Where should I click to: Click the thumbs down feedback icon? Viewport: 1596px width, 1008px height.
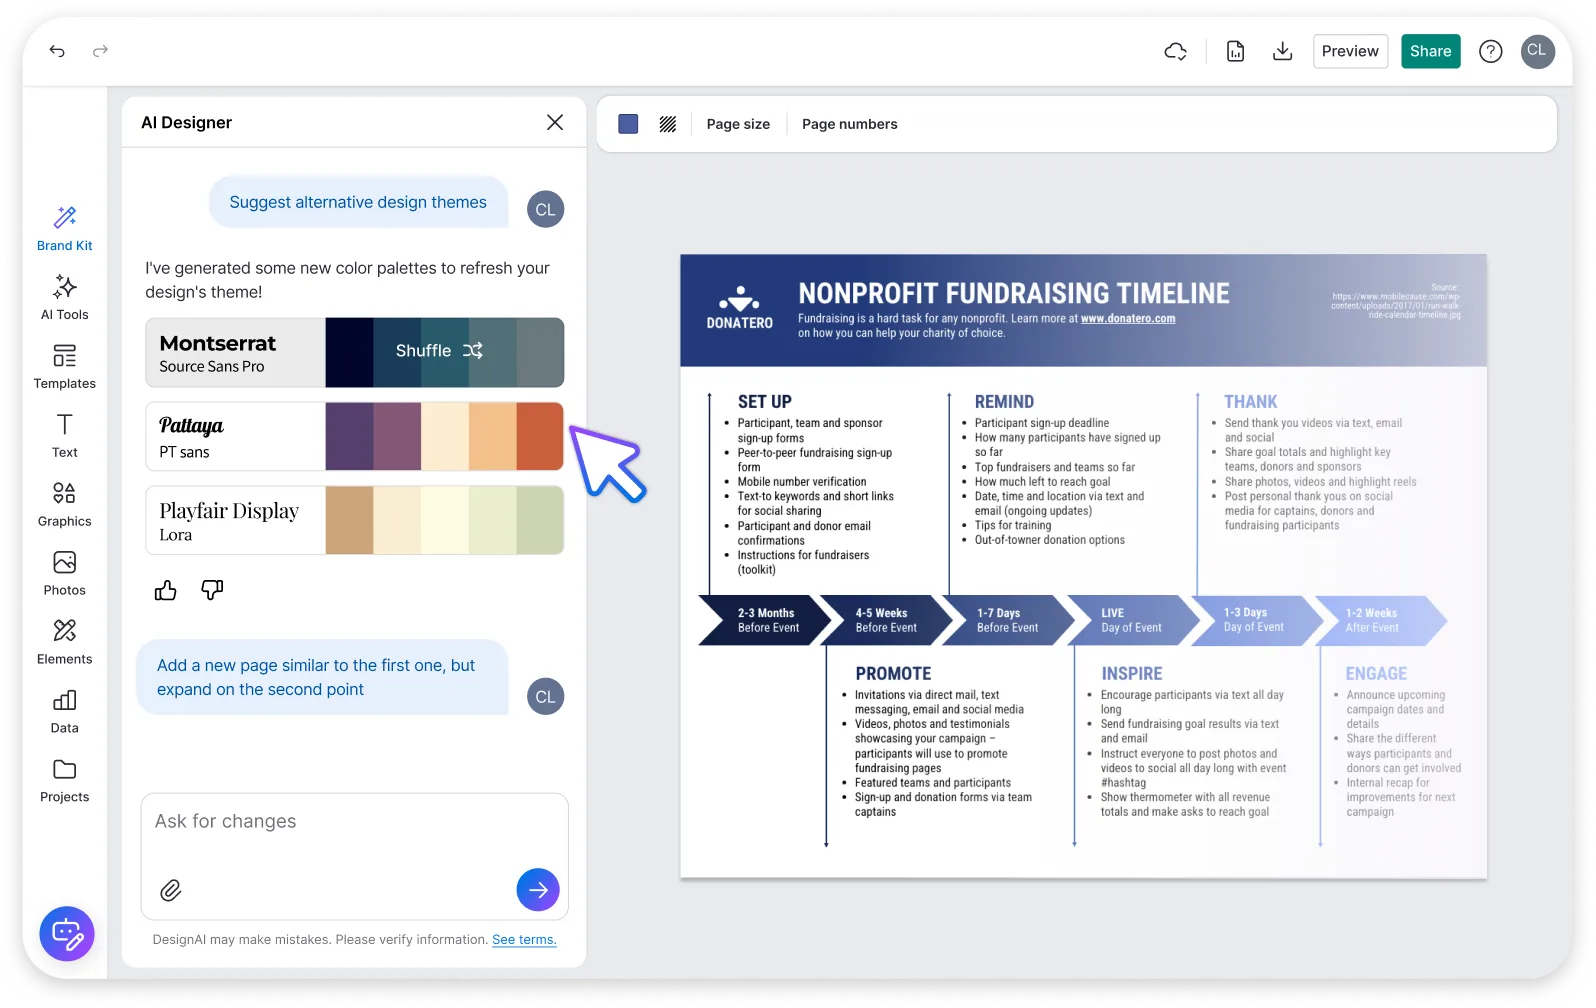click(212, 590)
